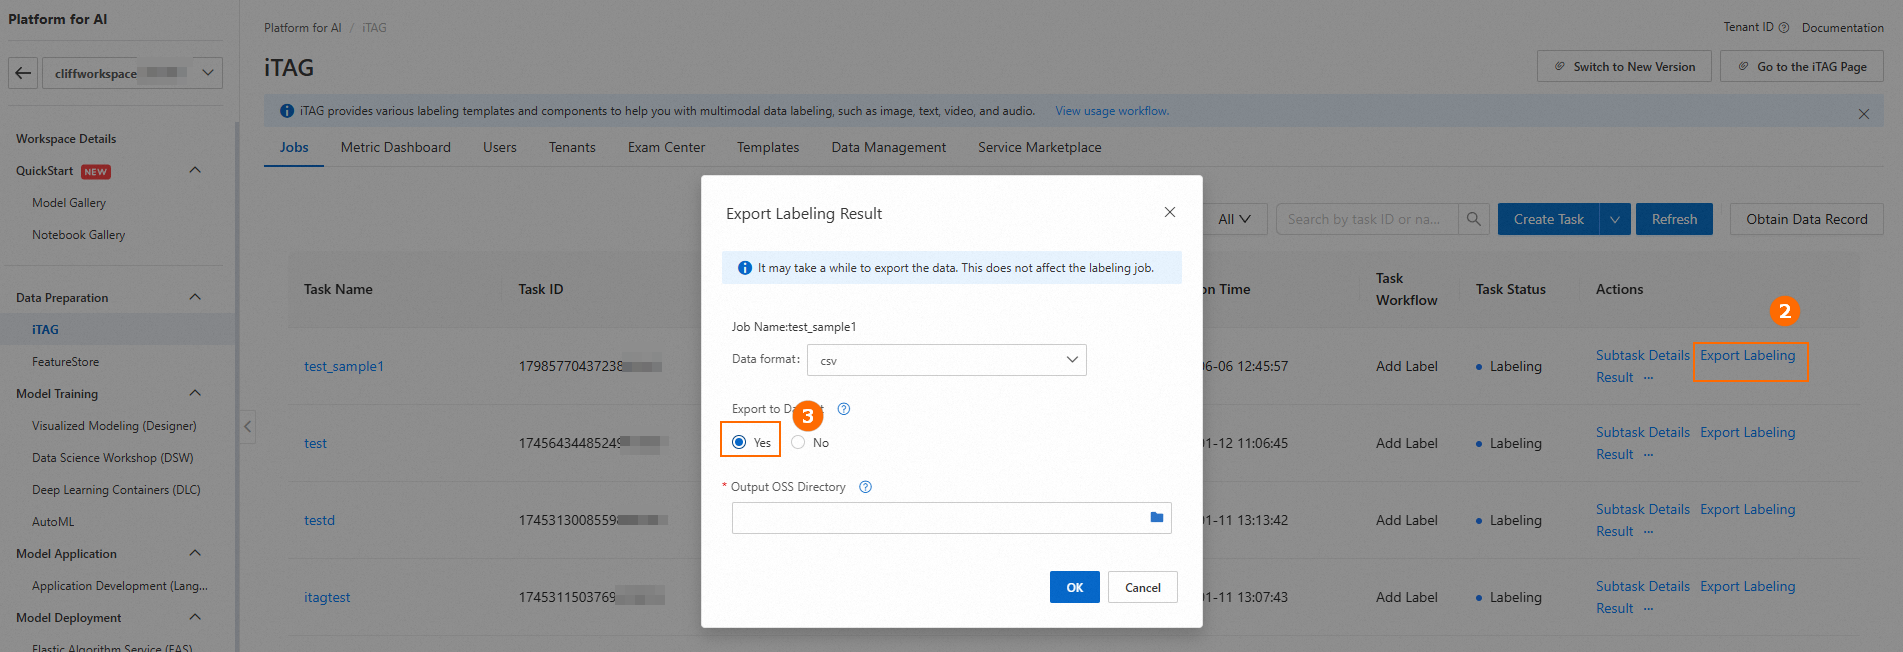The width and height of the screenshot is (1903, 652).
Task: Open Notebook Gallery
Action: coord(79,235)
